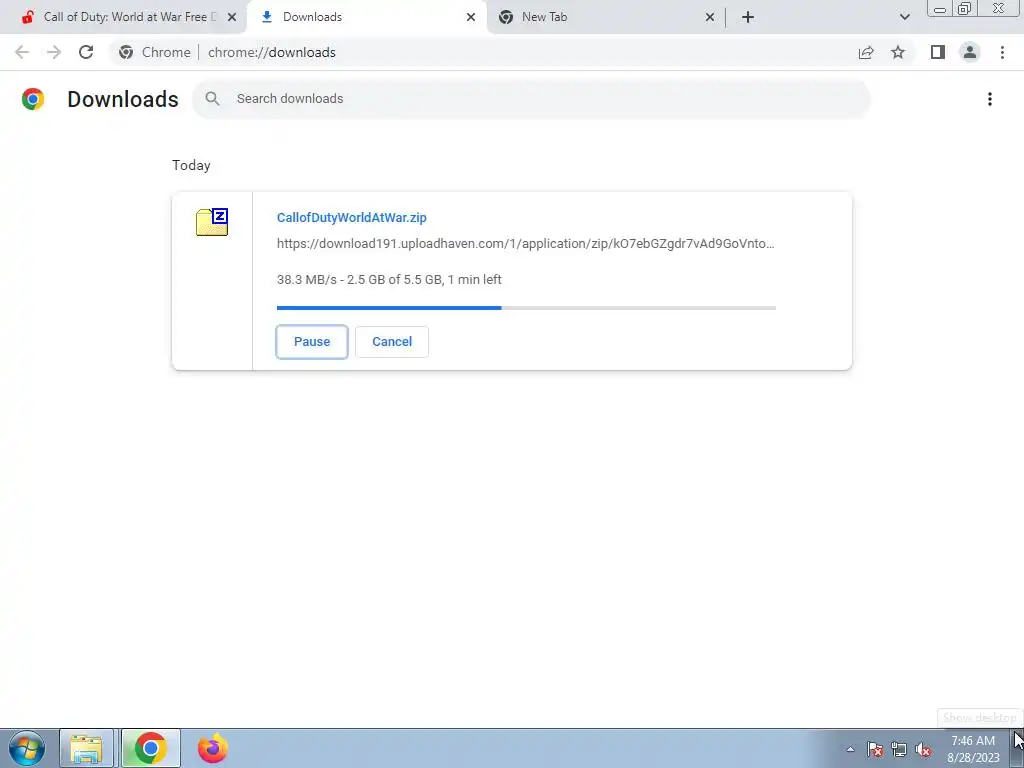The height and width of the screenshot is (768, 1024).
Task: Open Chrome's three-dot main menu
Action: (1002, 52)
